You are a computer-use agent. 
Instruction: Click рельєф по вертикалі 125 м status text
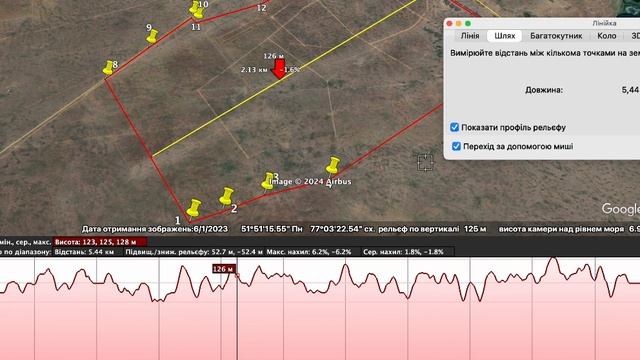point(432,229)
